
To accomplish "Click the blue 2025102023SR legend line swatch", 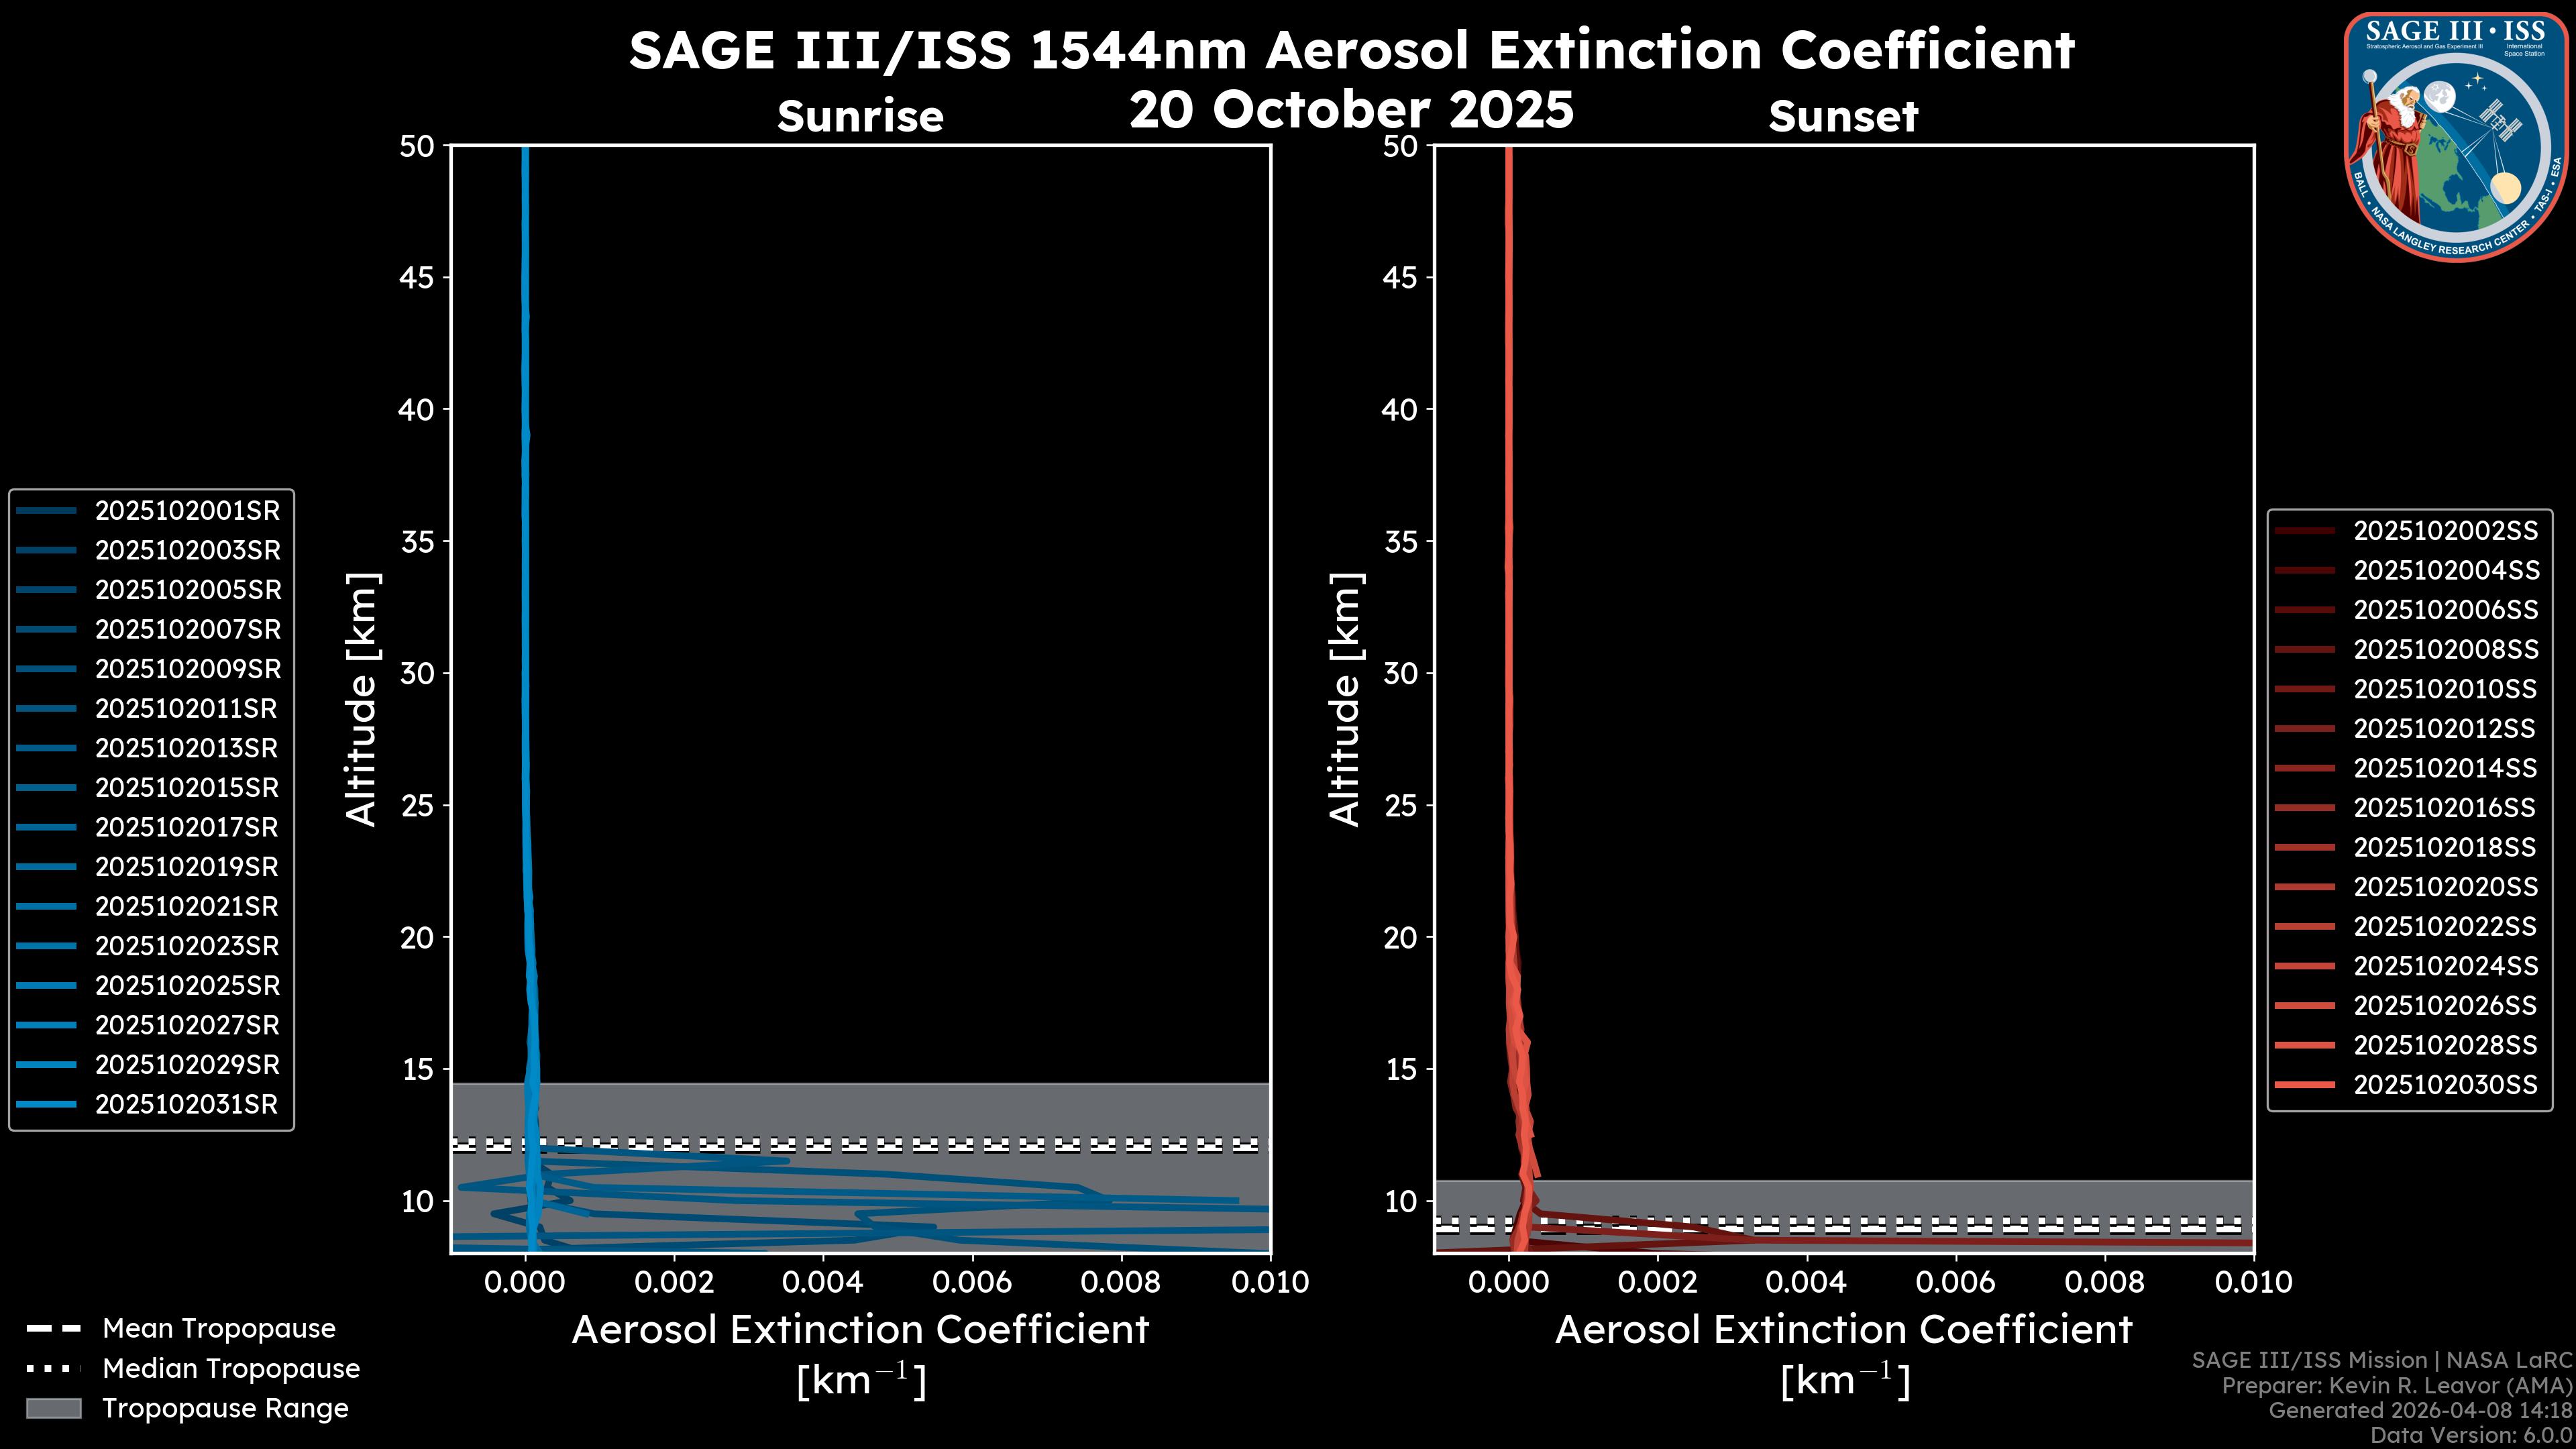I will click(46, 946).
